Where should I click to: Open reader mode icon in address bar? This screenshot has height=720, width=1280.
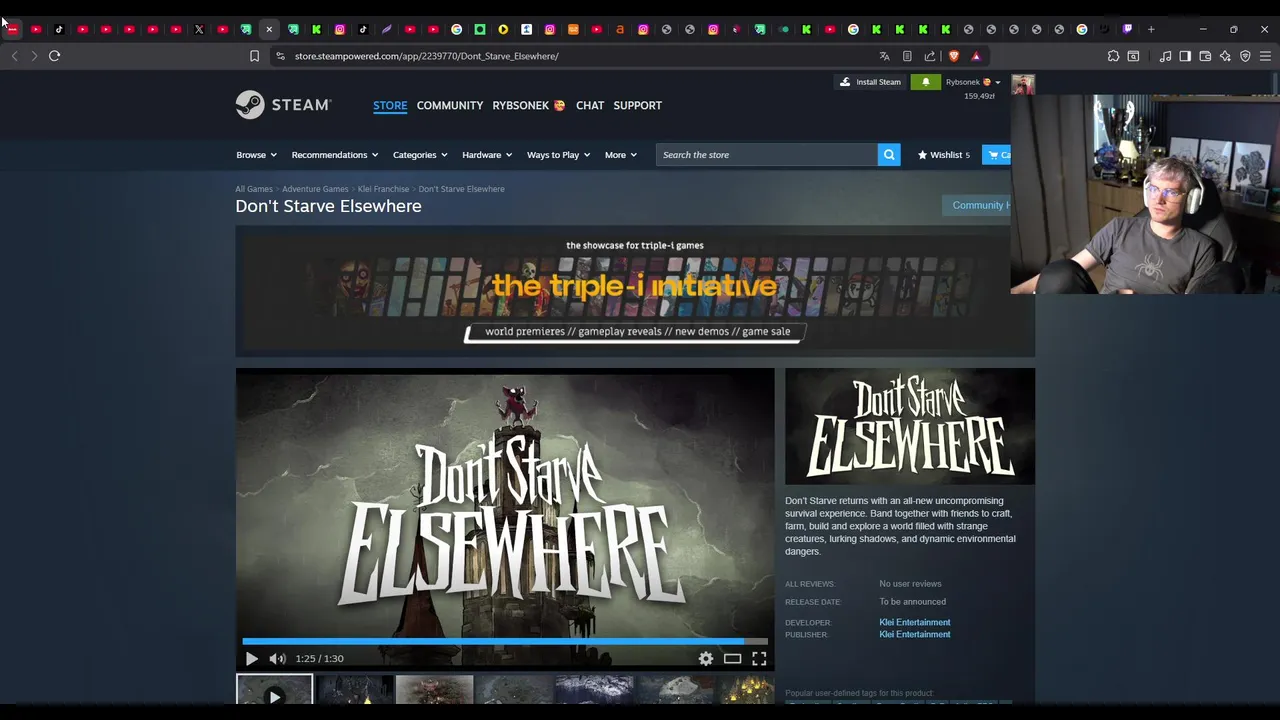[907, 56]
